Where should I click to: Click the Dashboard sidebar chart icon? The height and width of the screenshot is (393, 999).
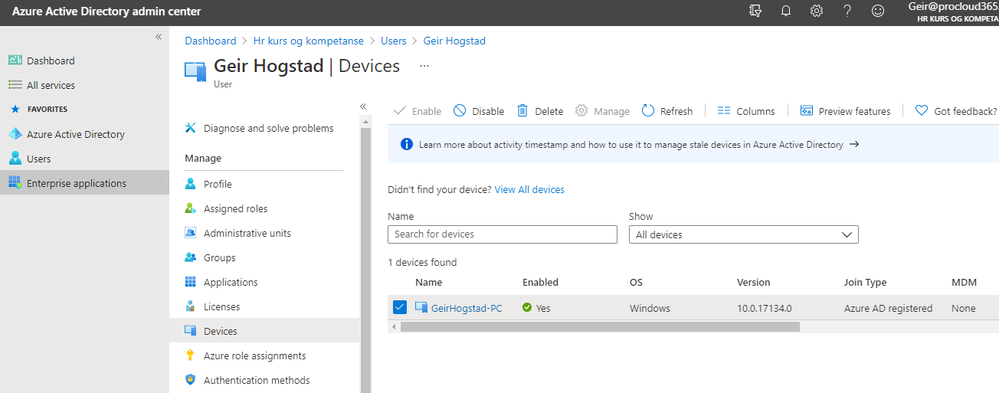point(15,61)
